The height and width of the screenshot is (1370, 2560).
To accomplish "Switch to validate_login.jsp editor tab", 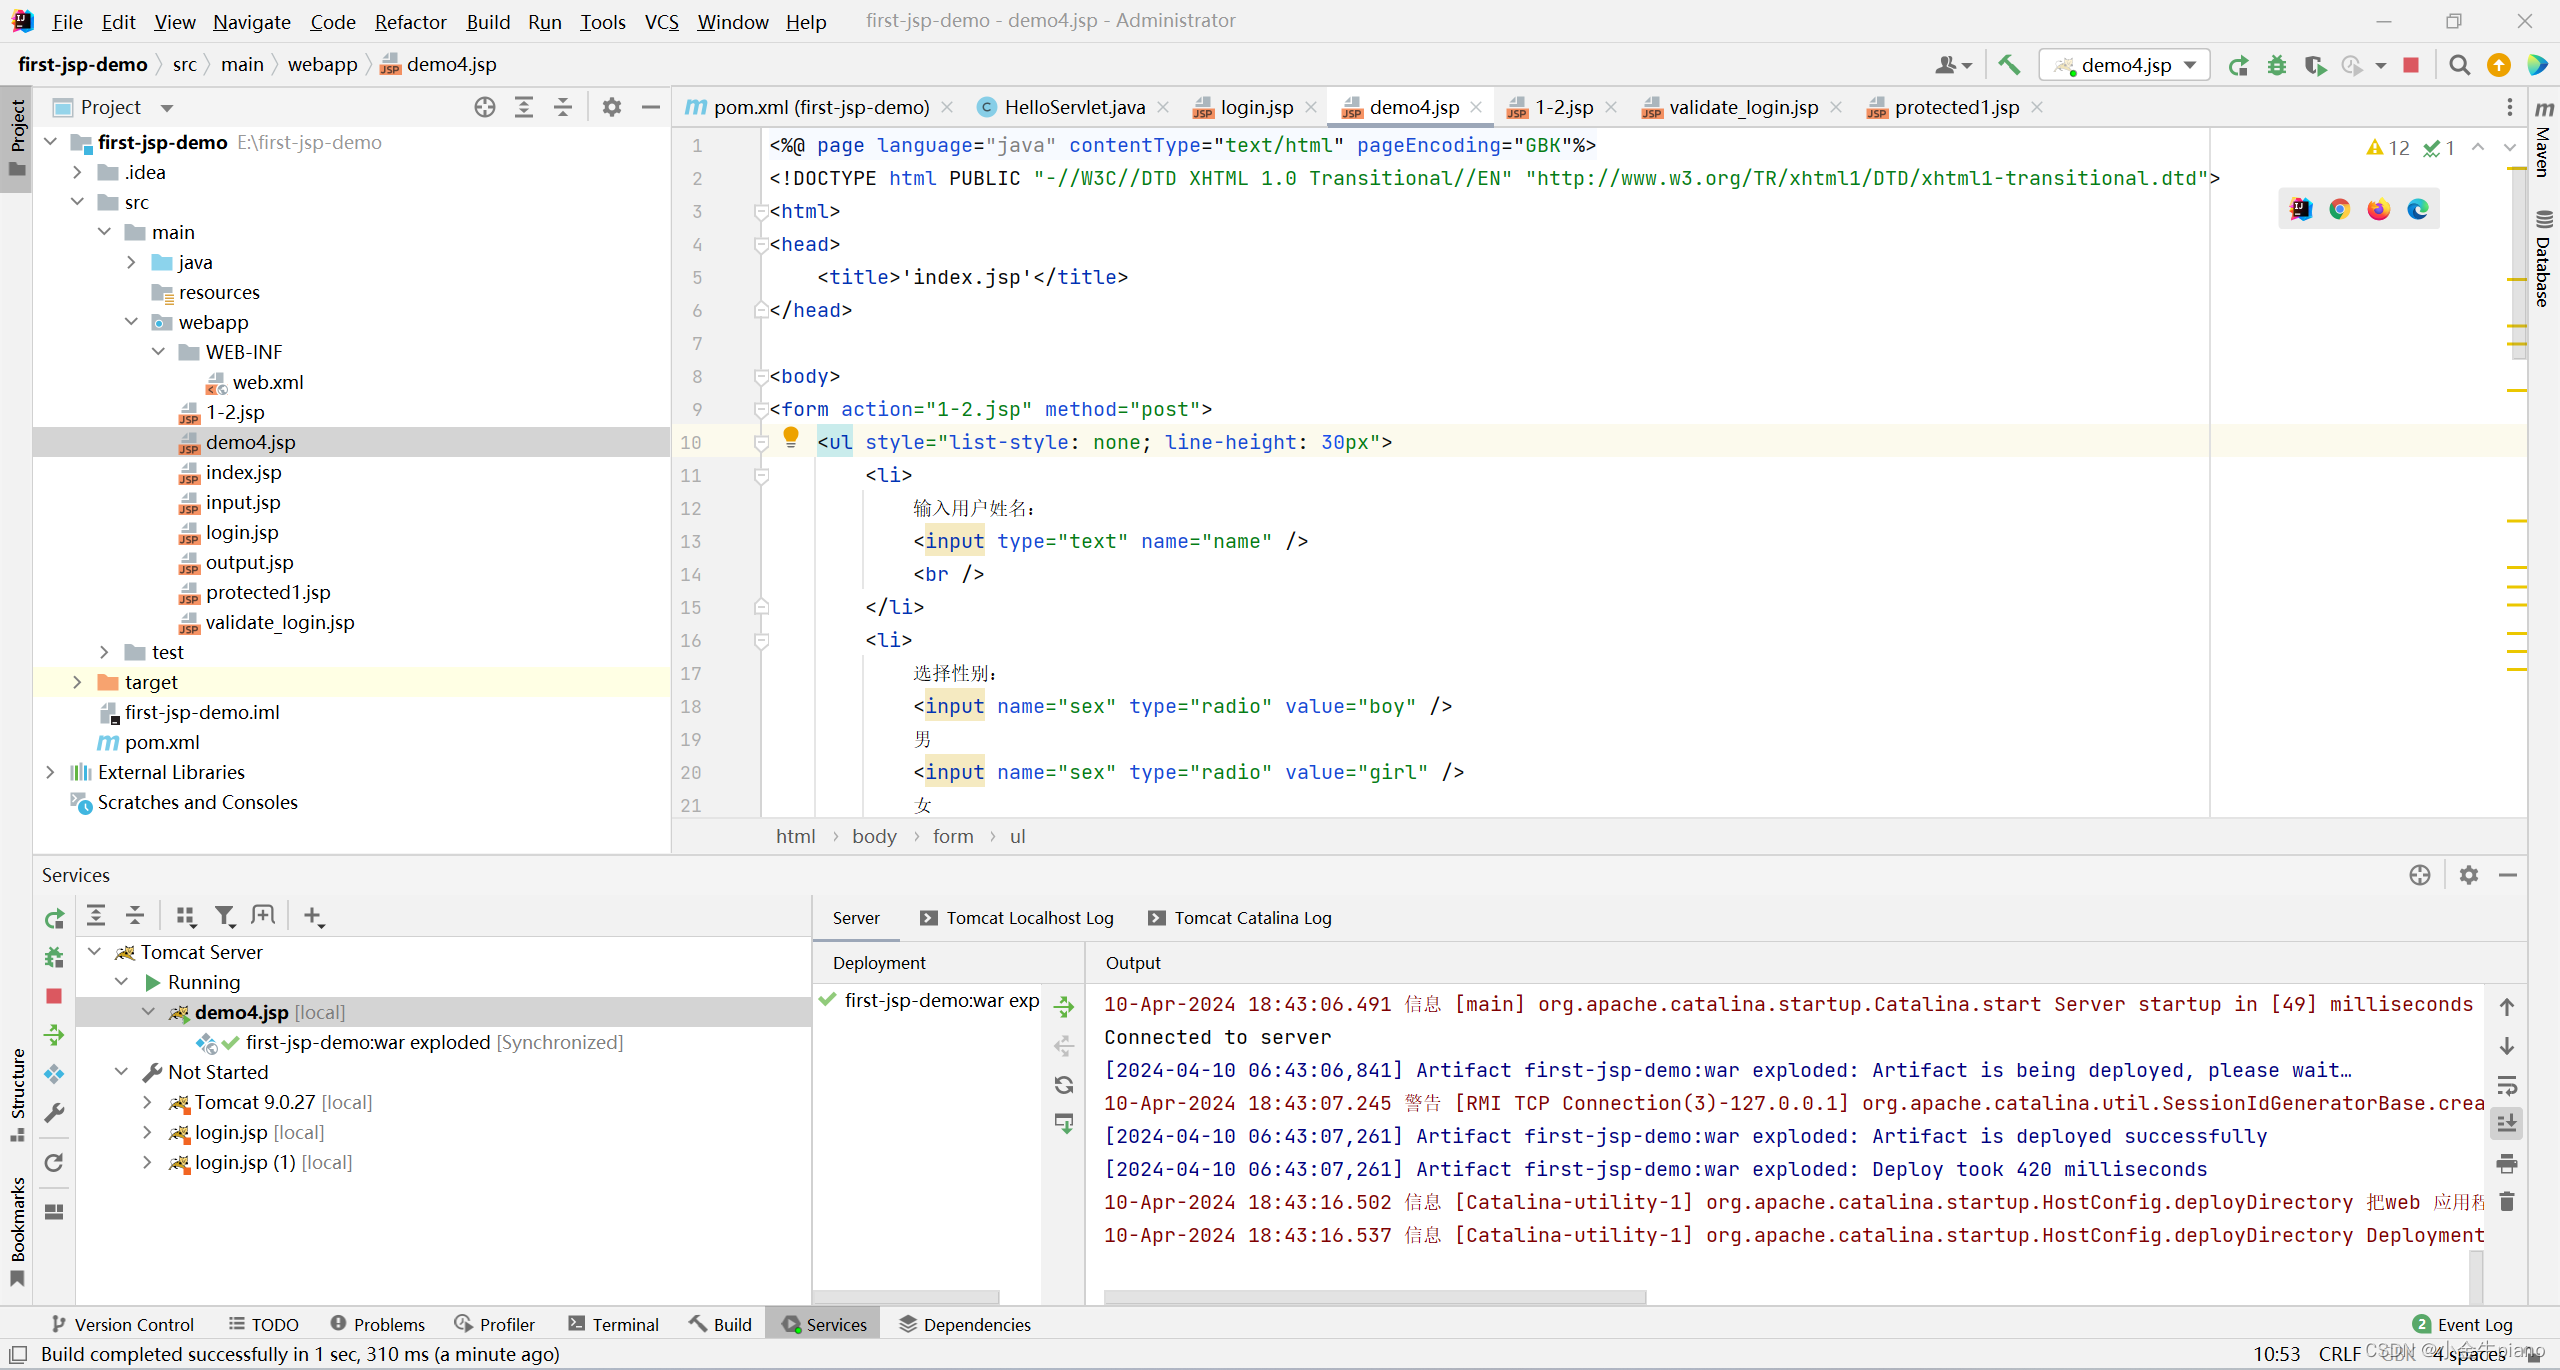I will [x=1743, y=107].
